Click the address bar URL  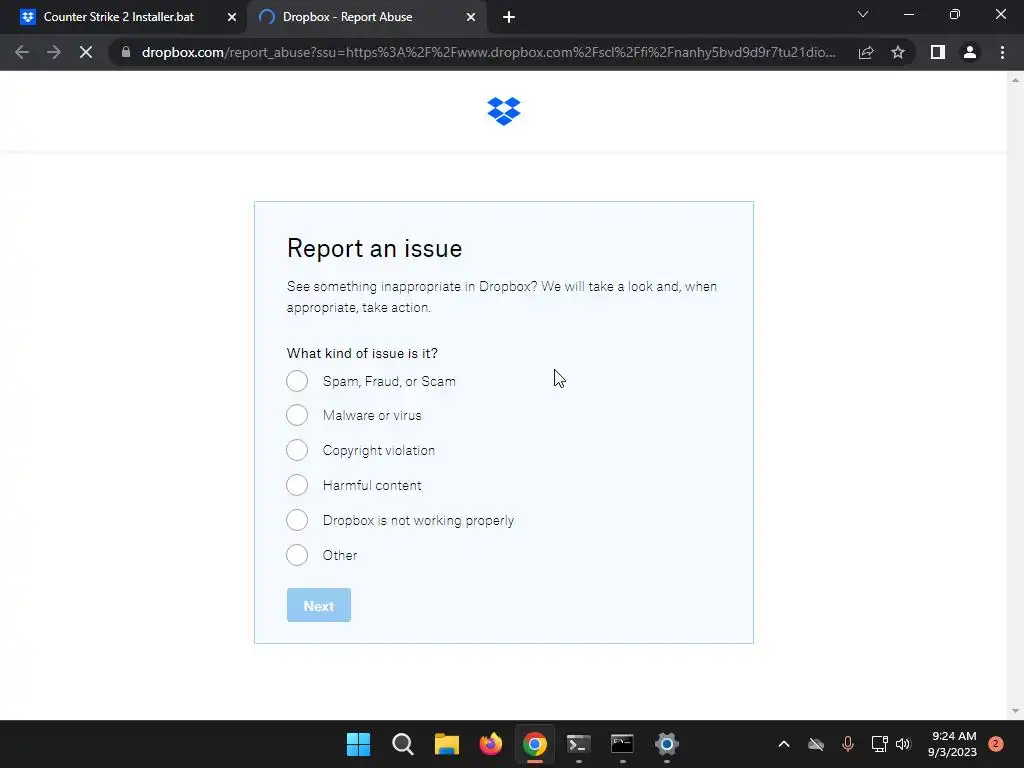point(488,52)
